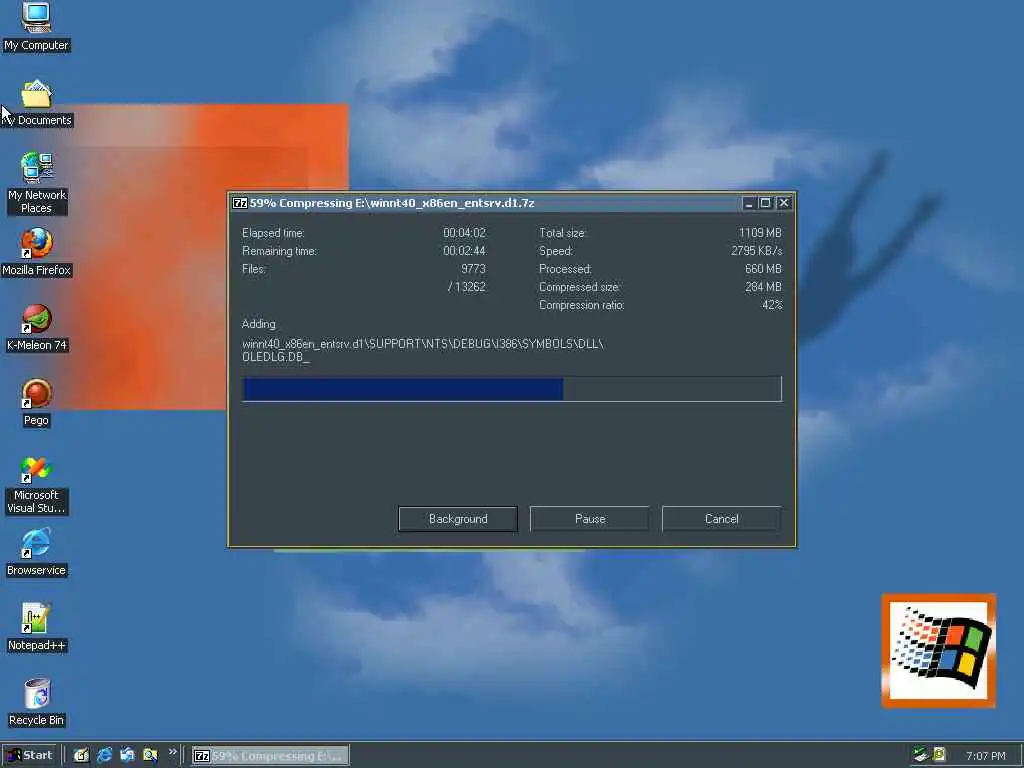Launch Internet Explorer from quick launch
Image resolution: width=1024 pixels, height=768 pixels.
[x=104, y=756]
